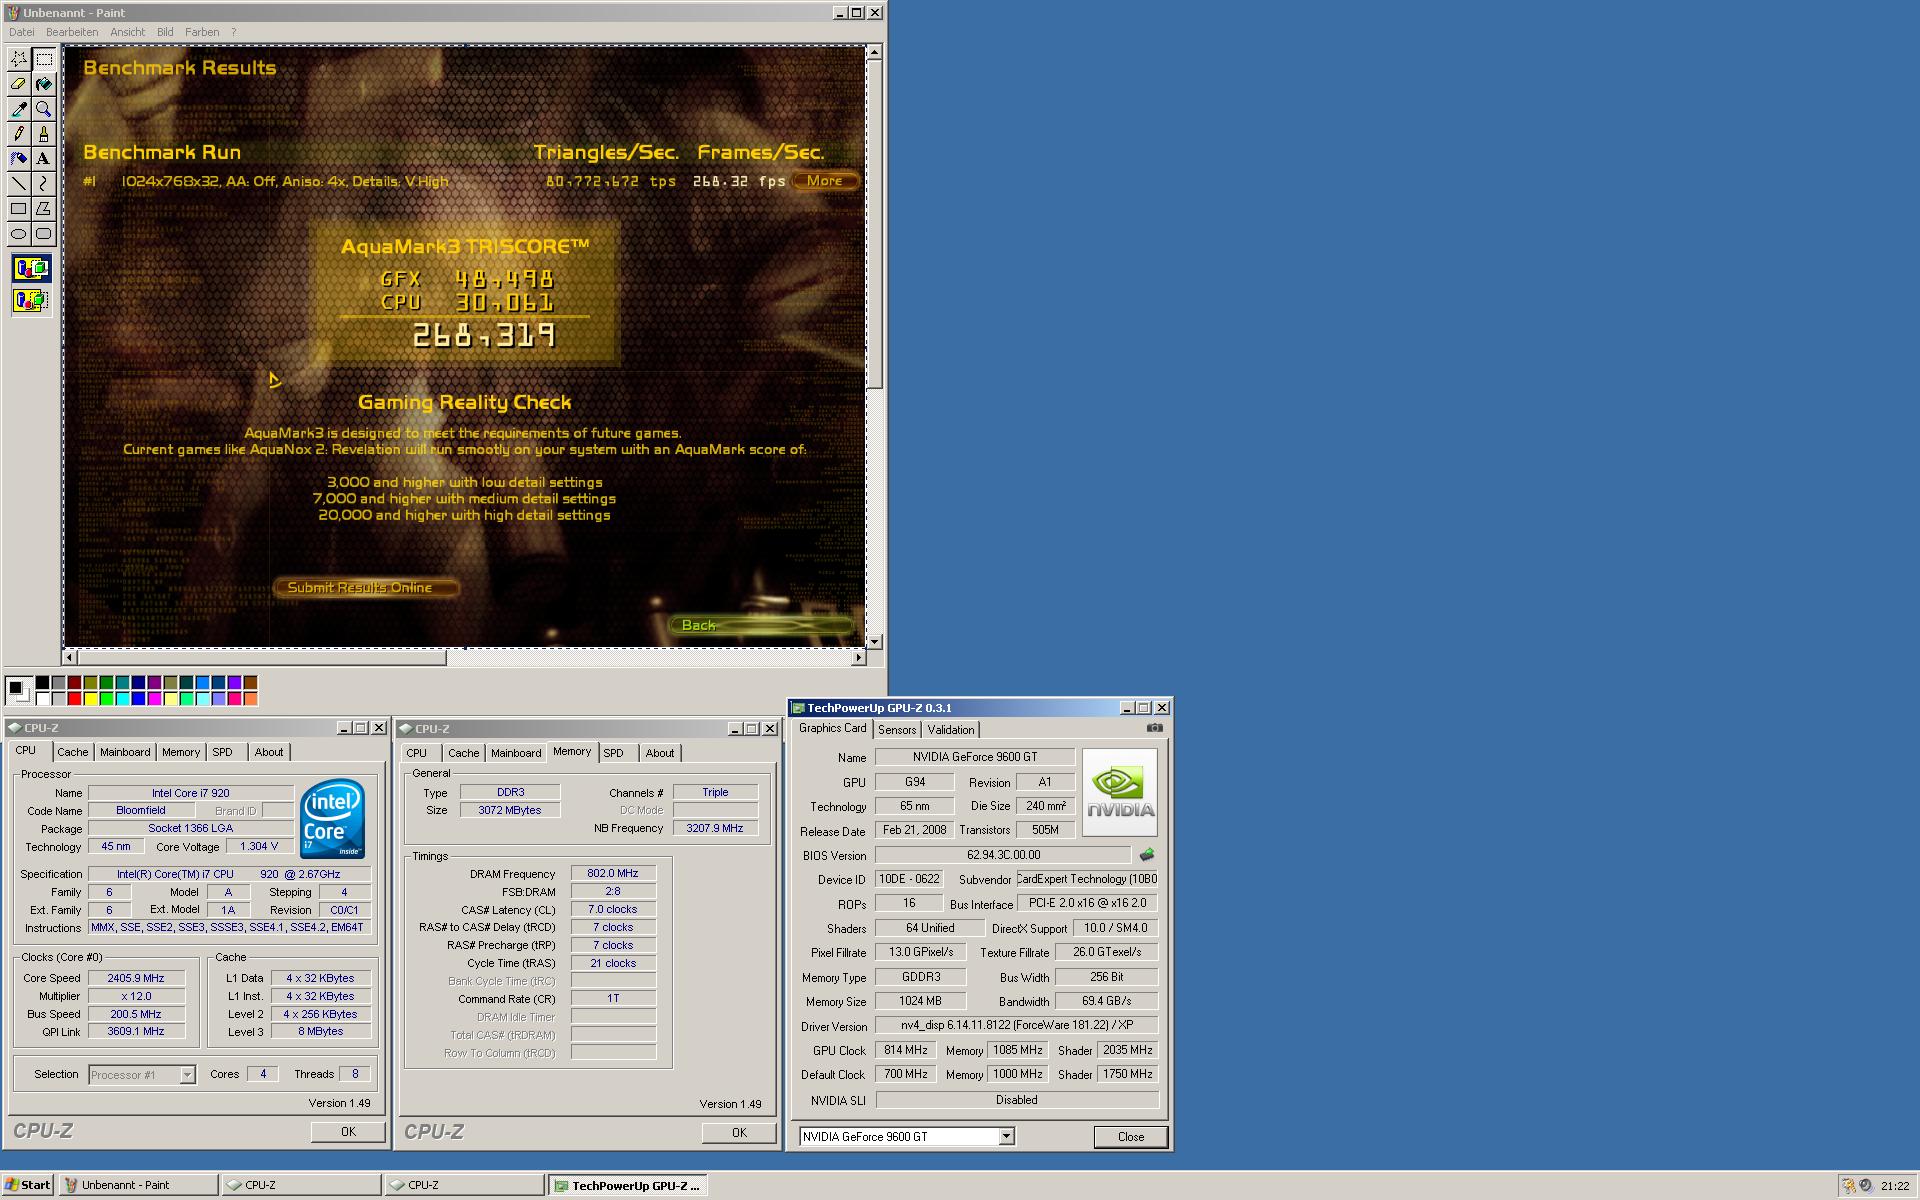Click the BIOS save chip icon in GPU-Z

(1146, 855)
